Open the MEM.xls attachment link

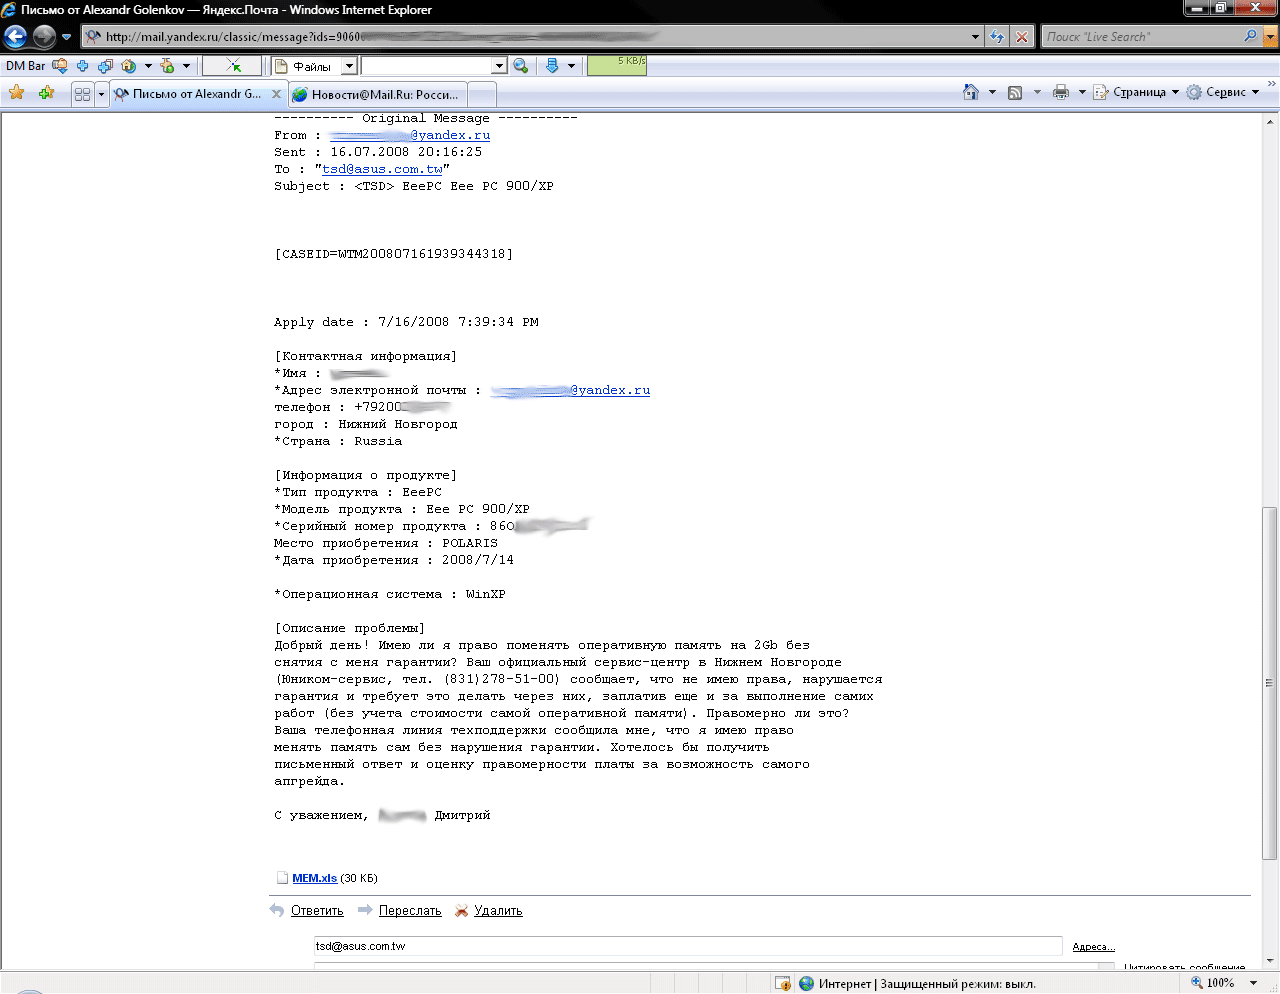[x=314, y=878]
